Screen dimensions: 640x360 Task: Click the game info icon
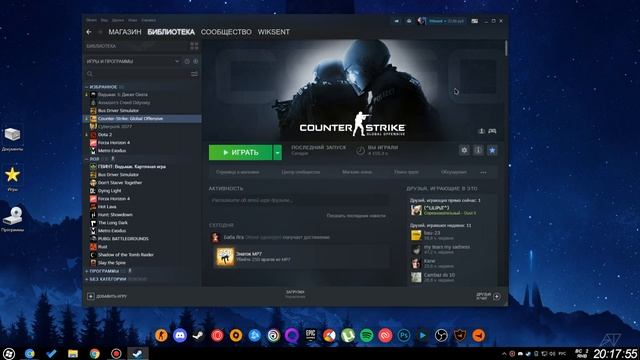(x=478, y=150)
